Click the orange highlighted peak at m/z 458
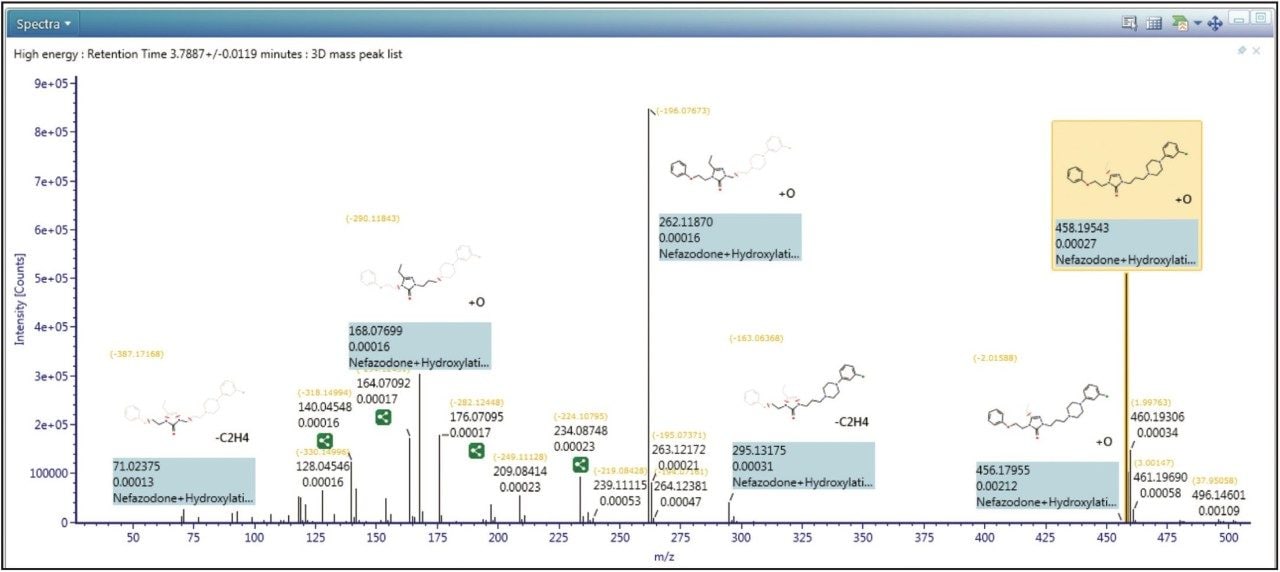Image resolution: width=1280 pixels, height=572 pixels. tap(1127, 396)
